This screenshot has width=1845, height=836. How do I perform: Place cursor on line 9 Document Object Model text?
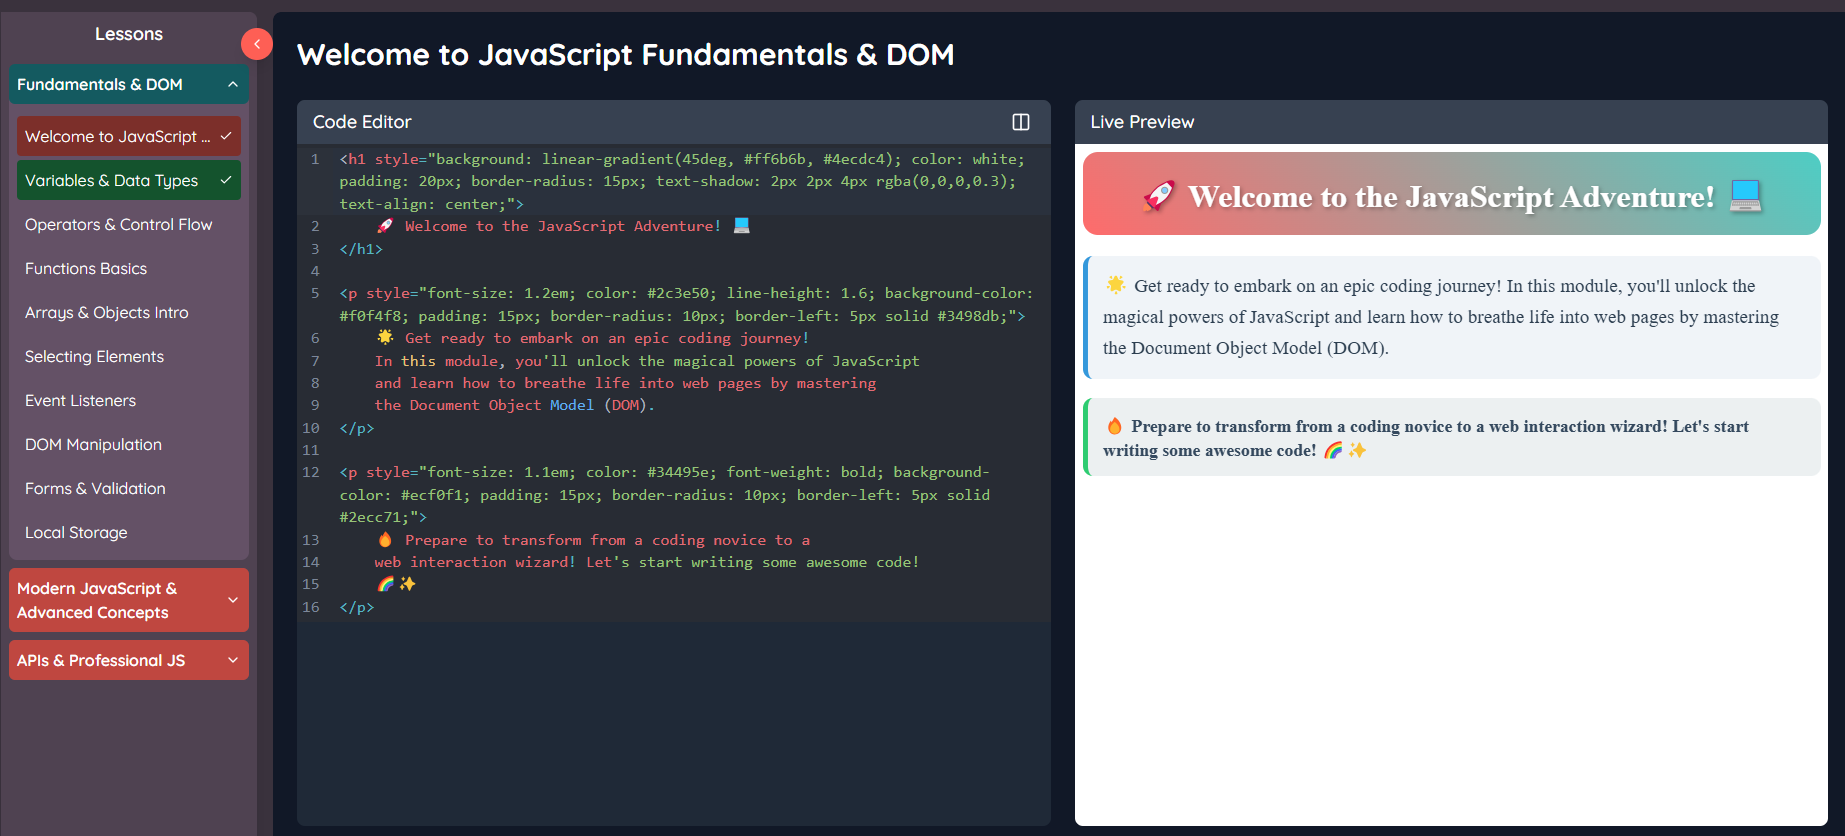[x=502, y=405]
